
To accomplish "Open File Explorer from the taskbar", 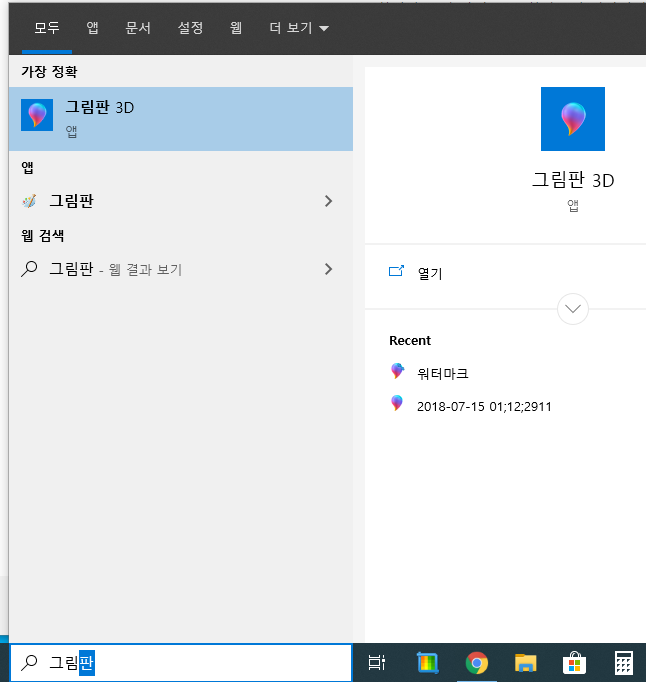I will tap(526, 663).
